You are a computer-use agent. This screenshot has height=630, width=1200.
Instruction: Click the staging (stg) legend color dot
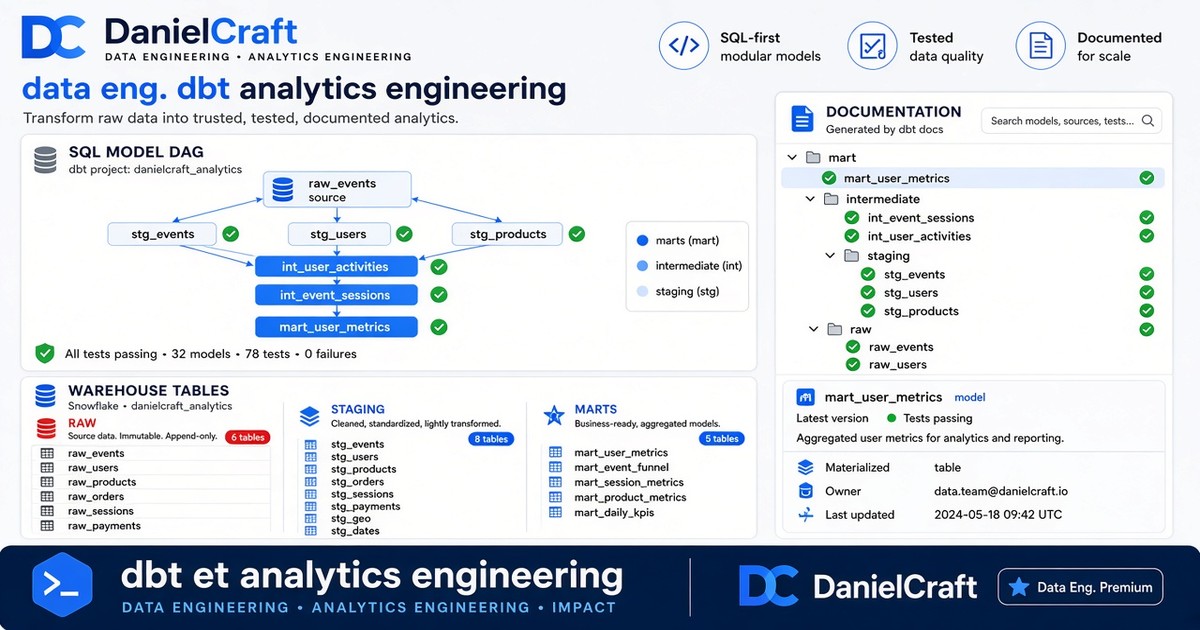click(x=642, y=291)
